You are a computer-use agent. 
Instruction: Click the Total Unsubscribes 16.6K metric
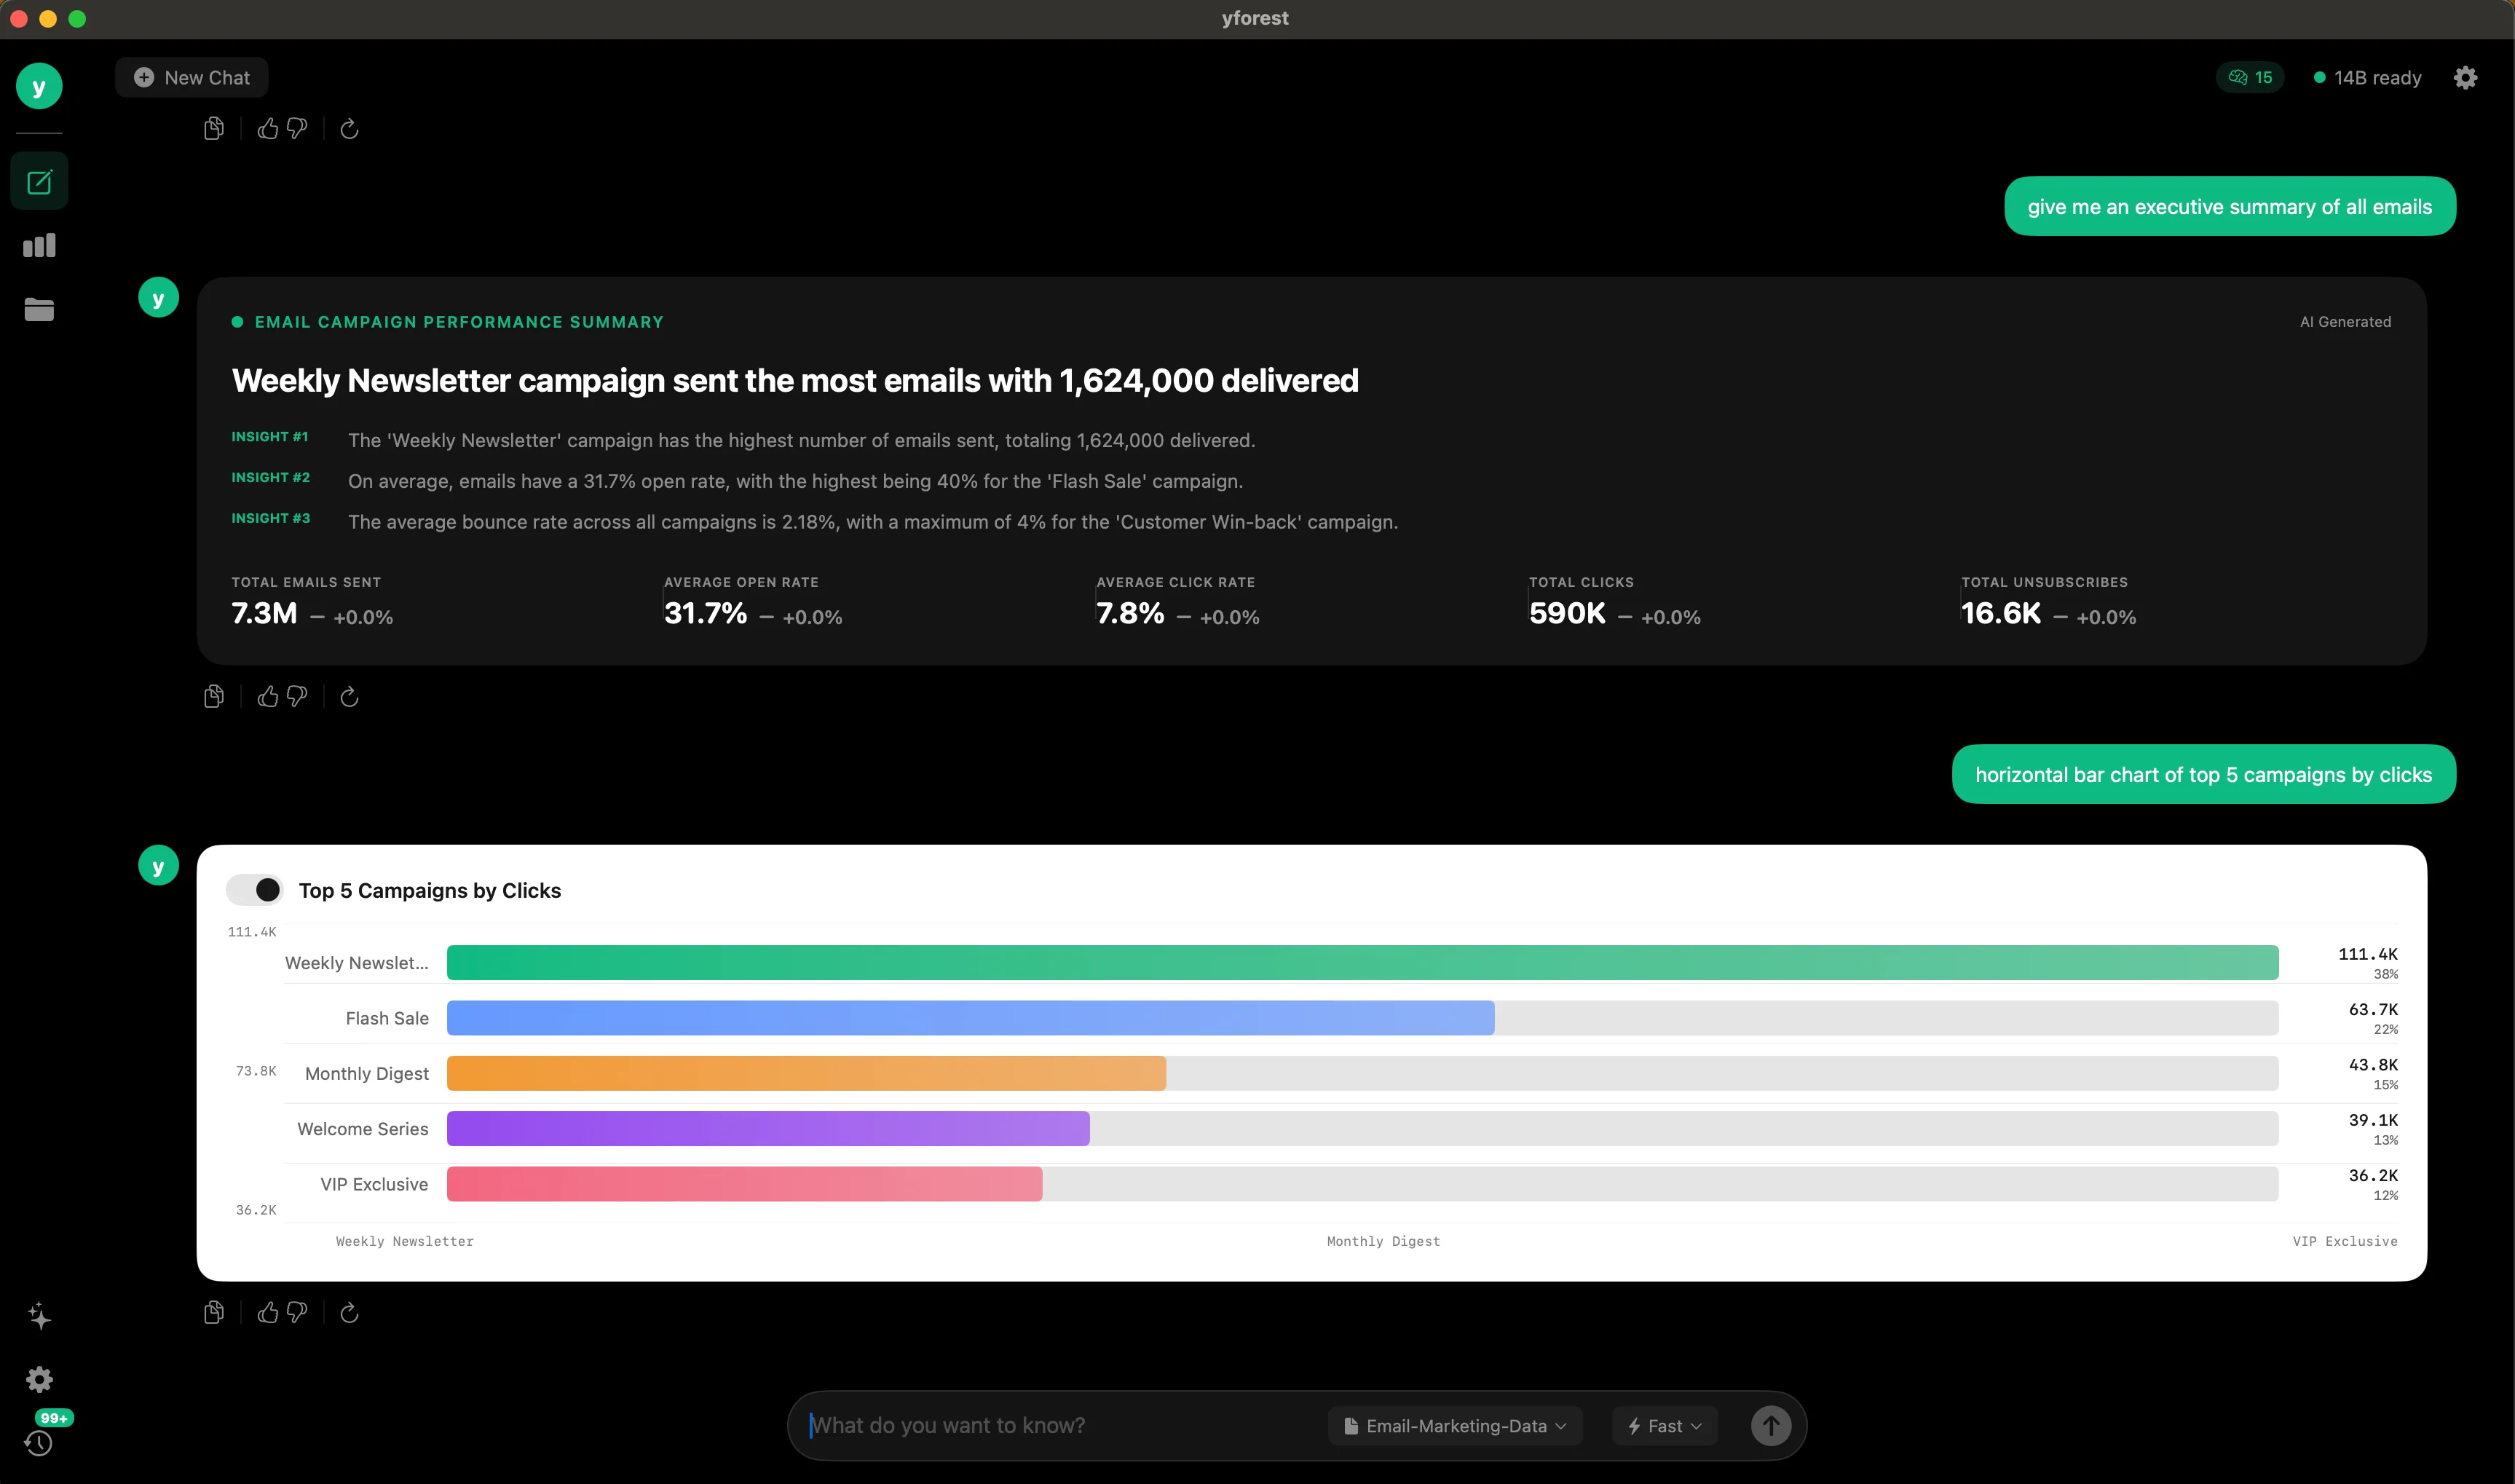point(2048,603)
